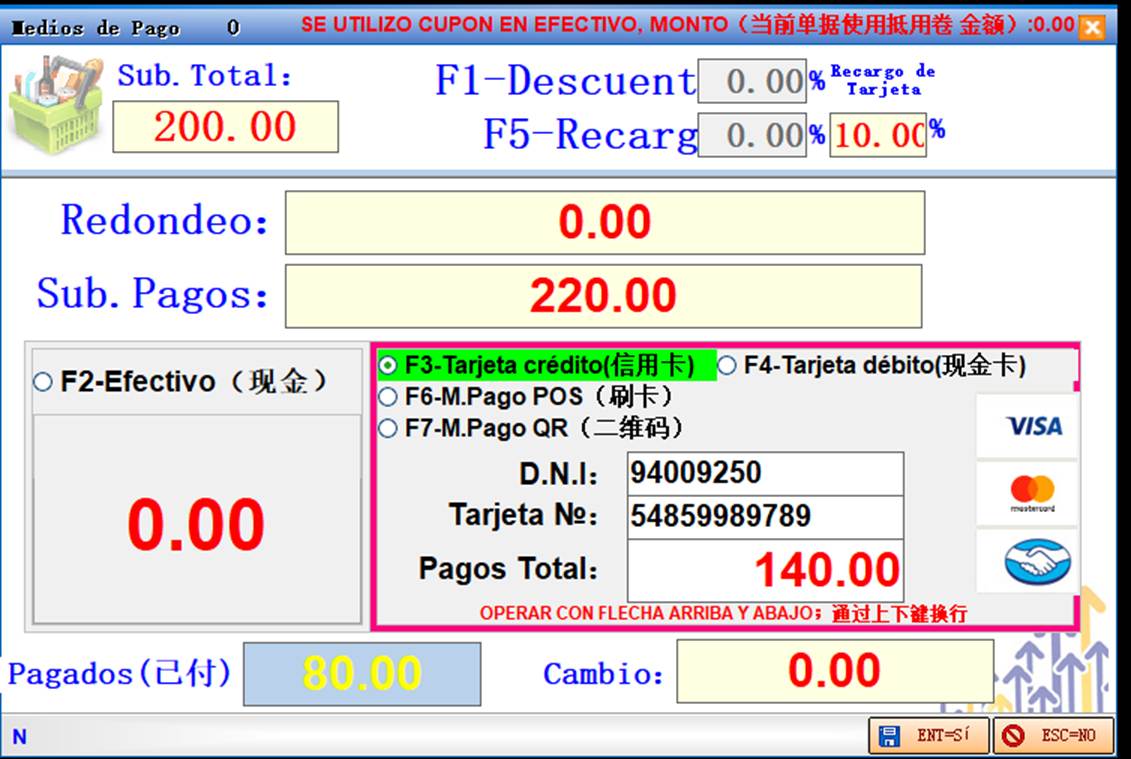Click the F5-Recargo percentage field

(752, 135)
